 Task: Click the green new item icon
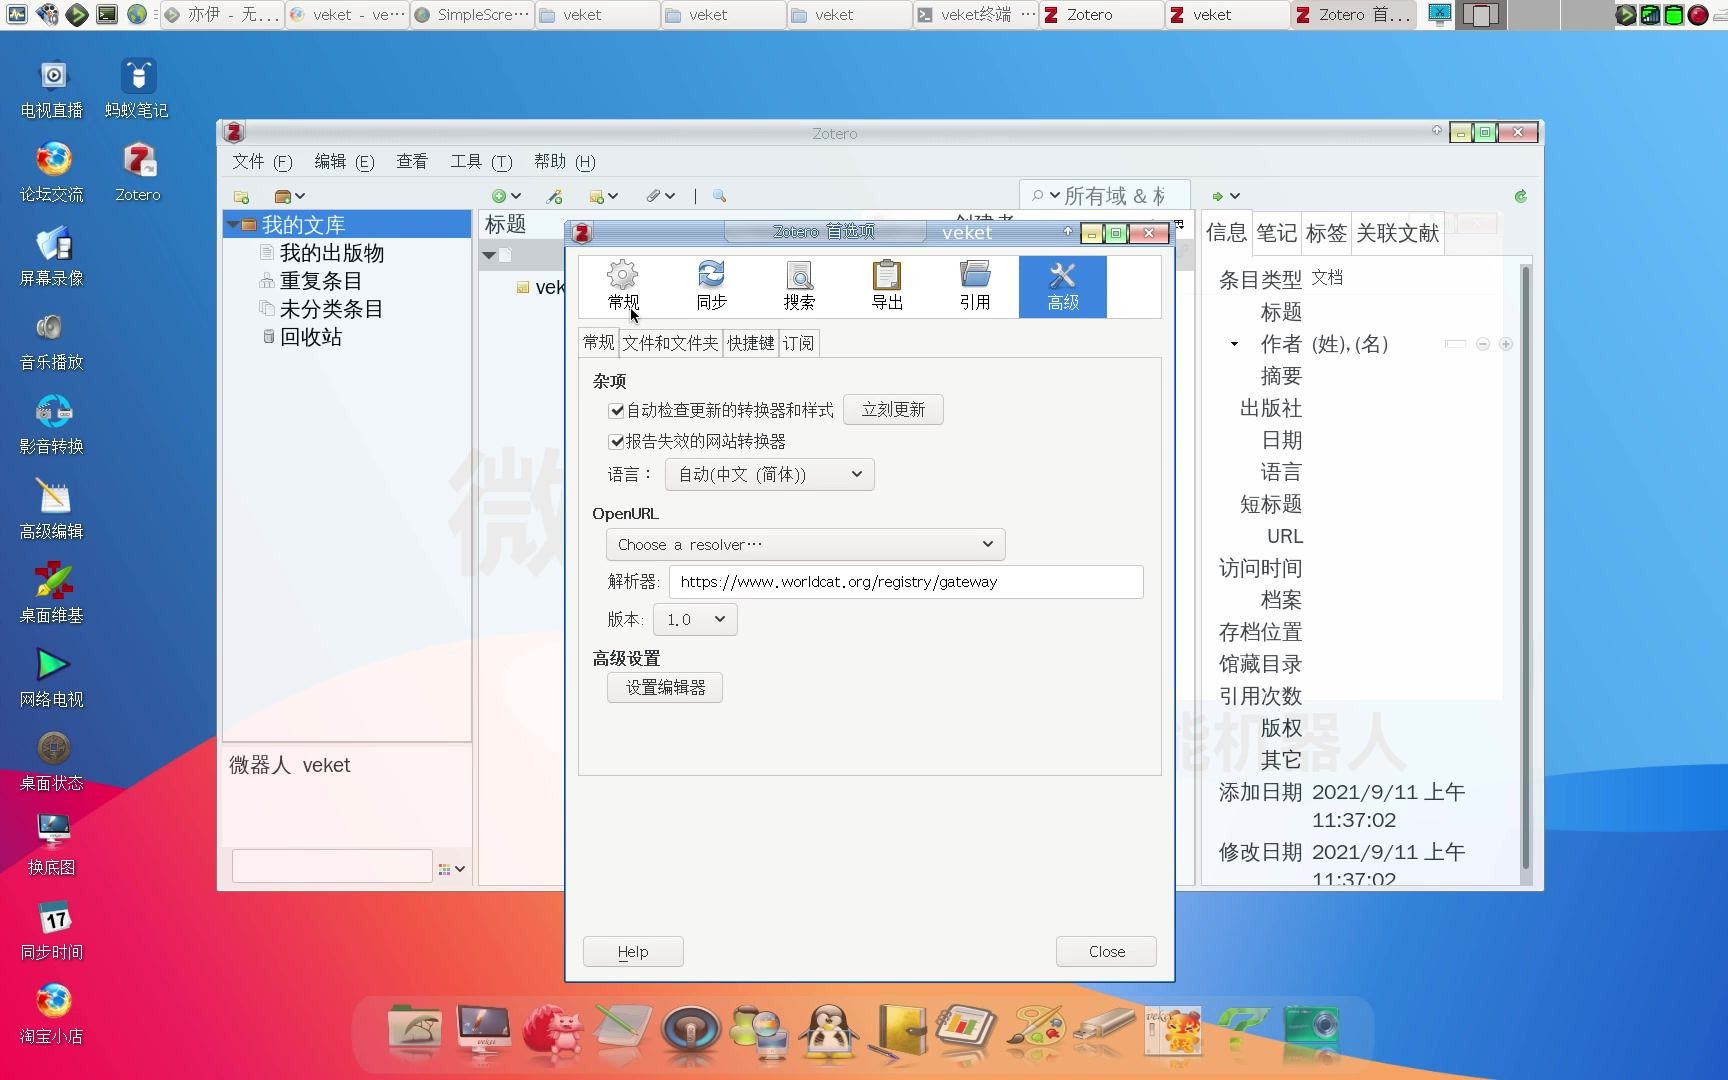(x=506, y=196)
